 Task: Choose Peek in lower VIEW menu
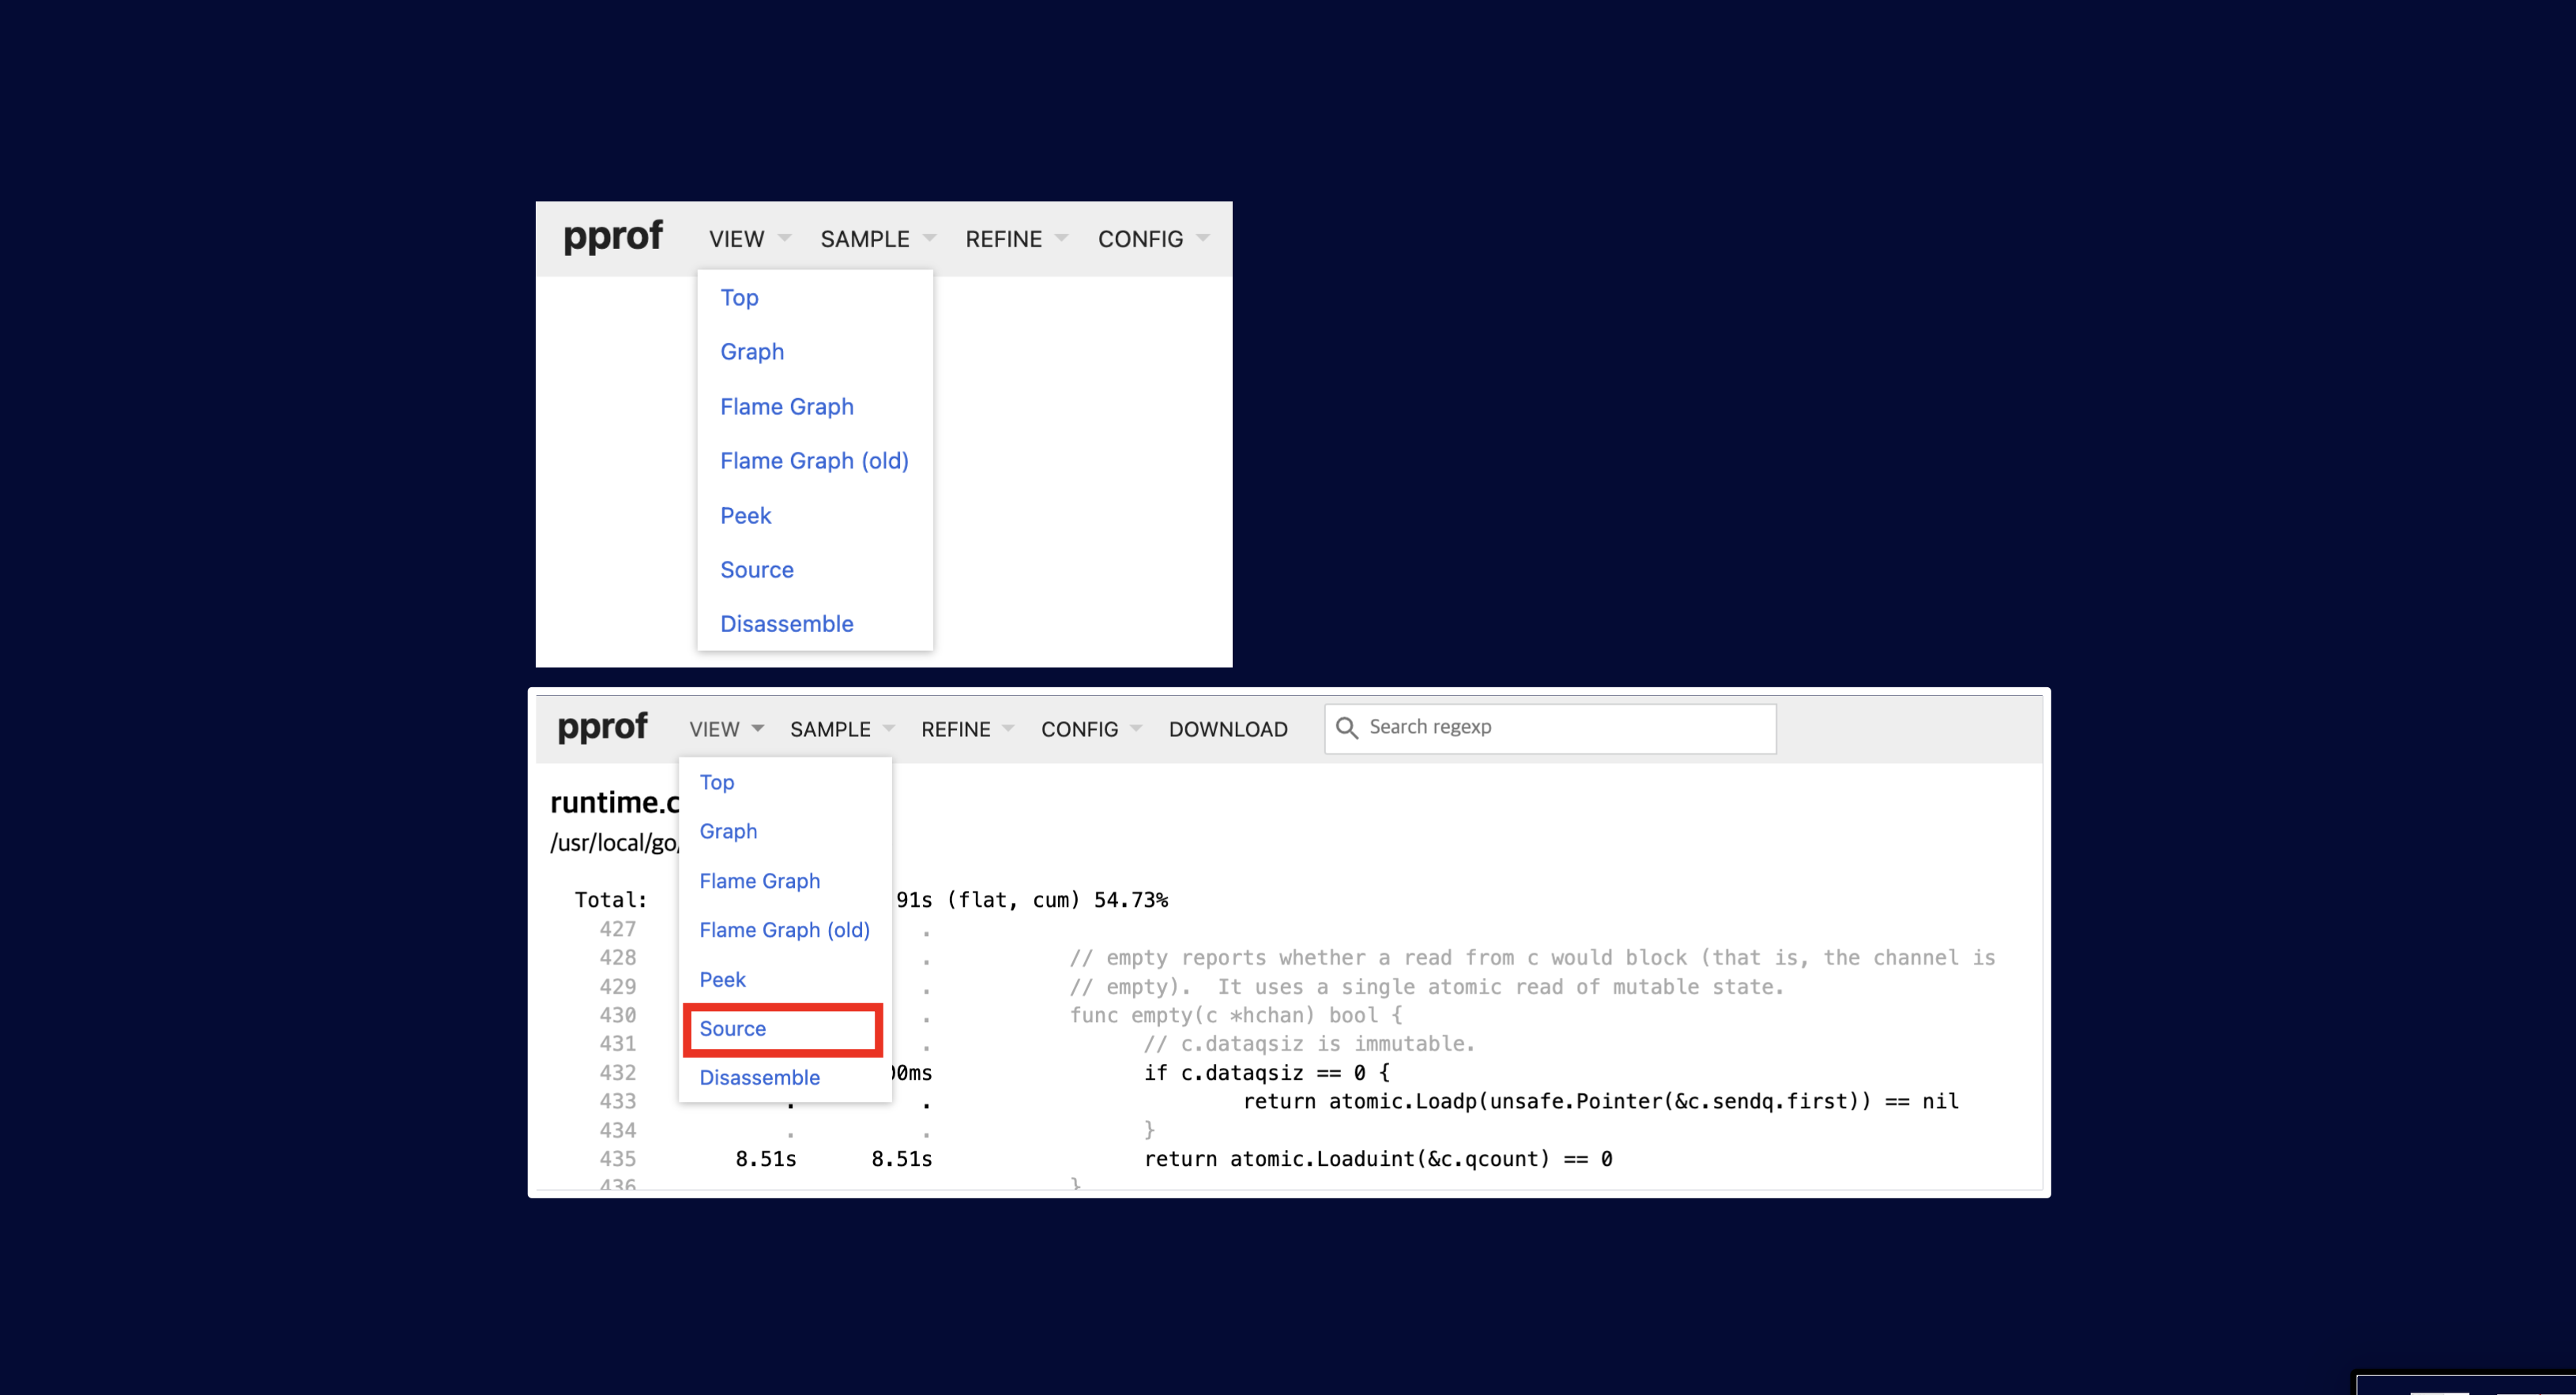[x=722, y=980]
